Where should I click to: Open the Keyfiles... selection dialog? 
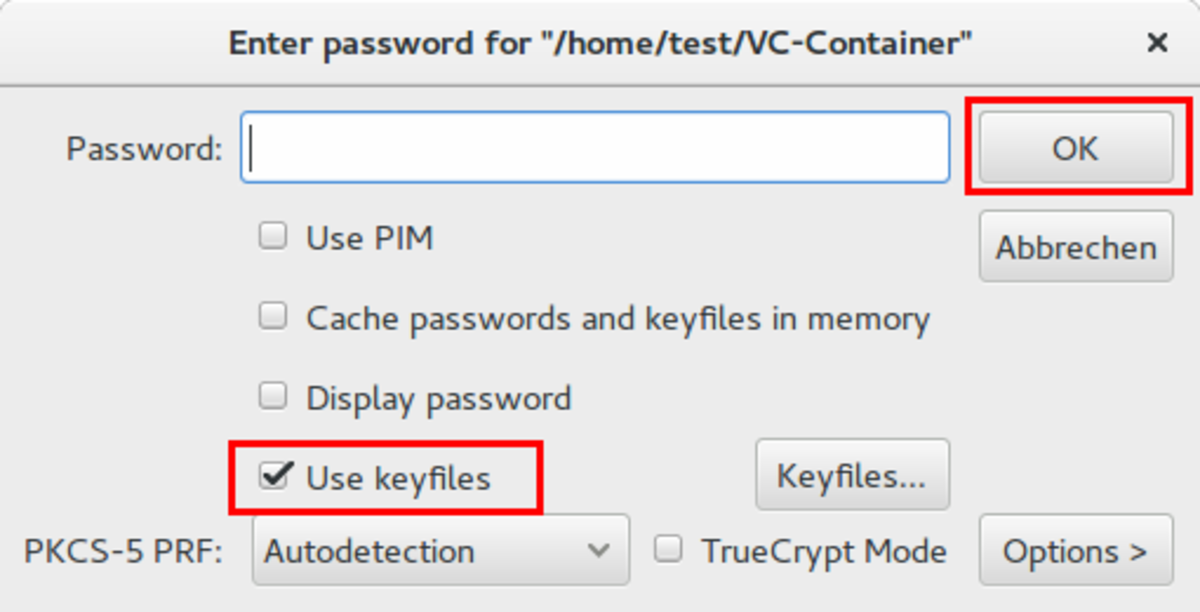(x=851, y=476)
